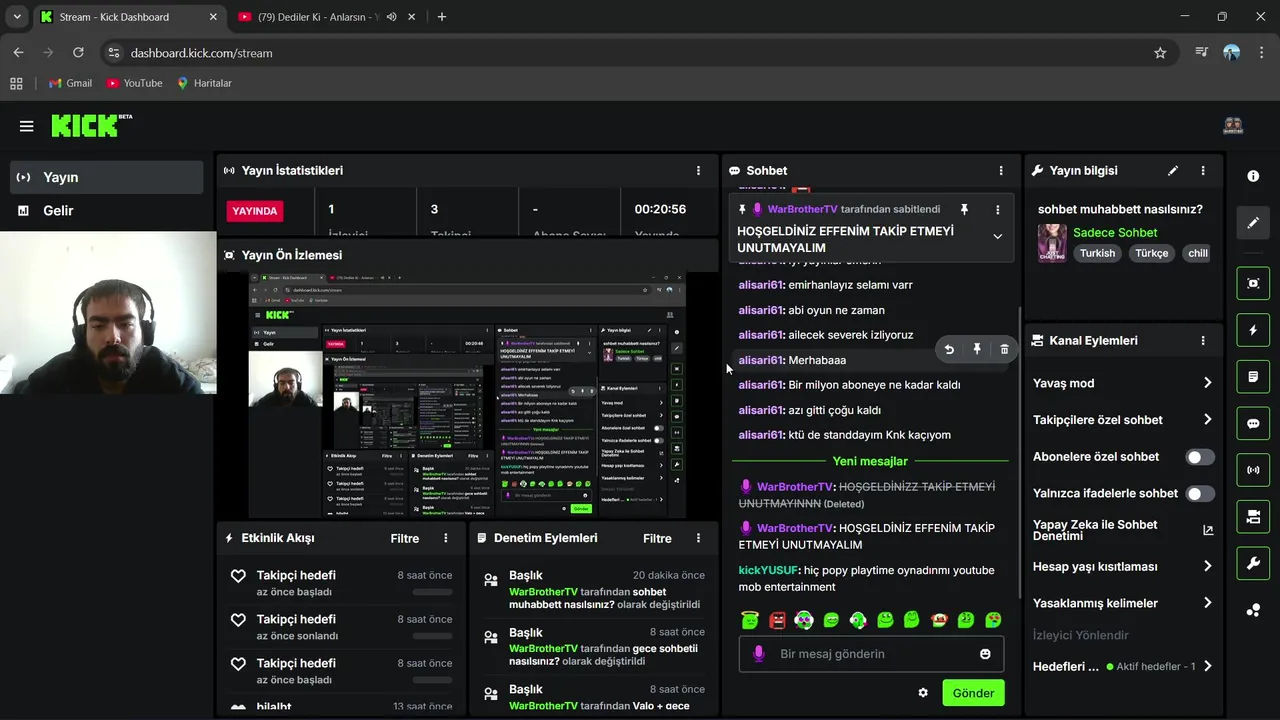The width and height of the screenshot is (1280, 720).
Task: Click the KICK beta logo
Action: [x=91, y=125]
